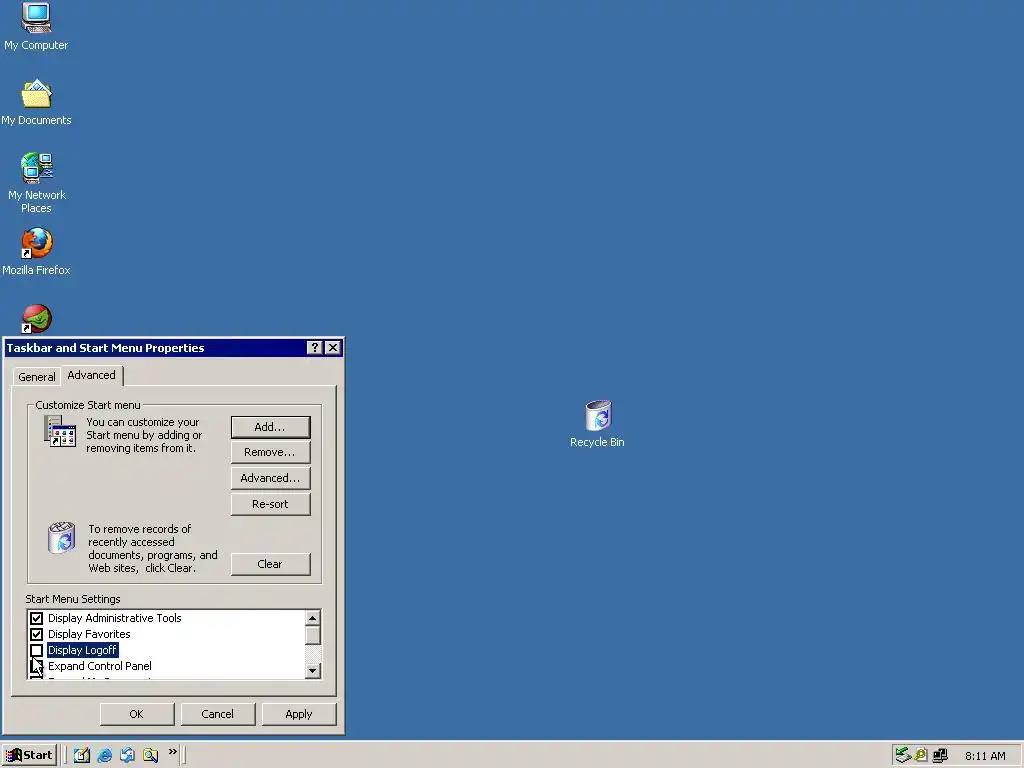Select the Display Administrative Tools row text

pyautogui.click(x=114, y=618)
